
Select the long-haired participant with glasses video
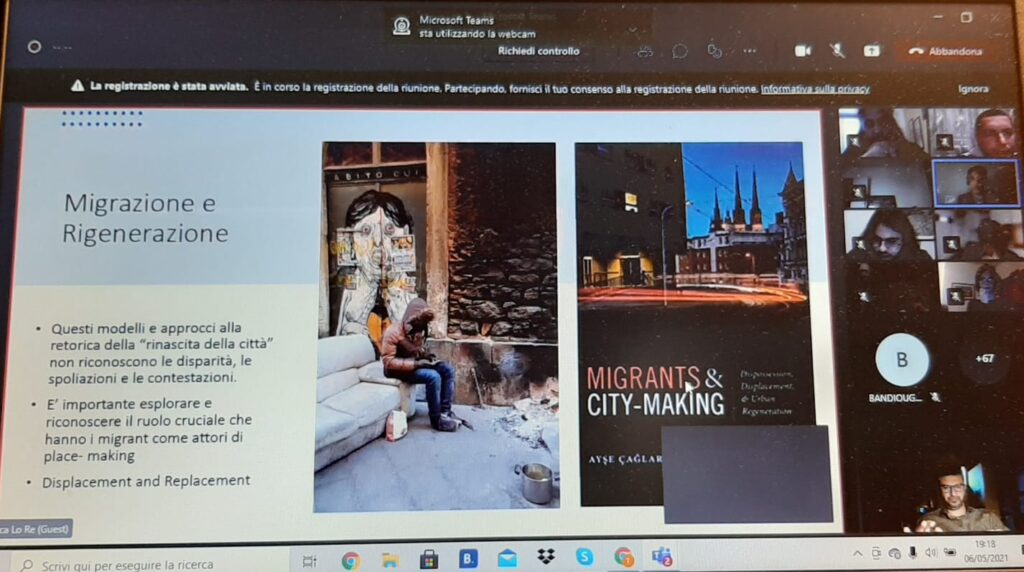click(889, 234)
